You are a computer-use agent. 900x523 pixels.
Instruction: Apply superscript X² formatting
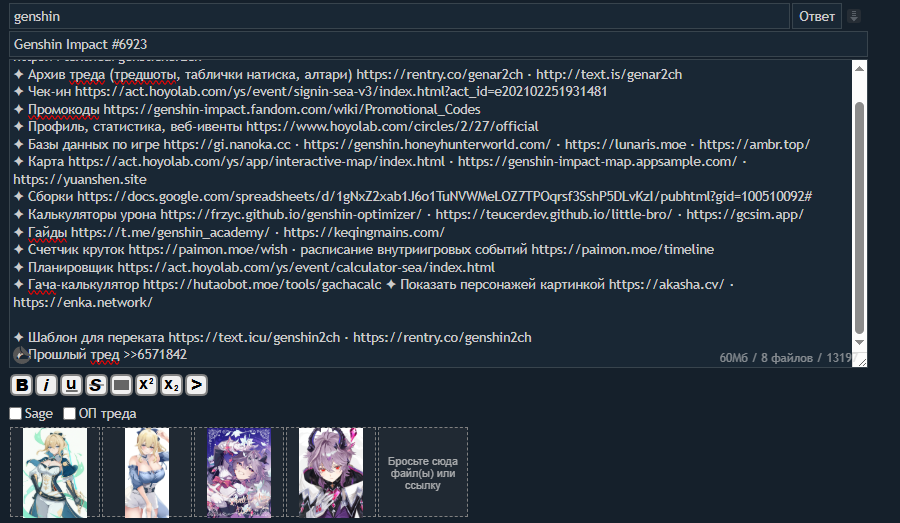pyautogui.click(x=146, y=385)
